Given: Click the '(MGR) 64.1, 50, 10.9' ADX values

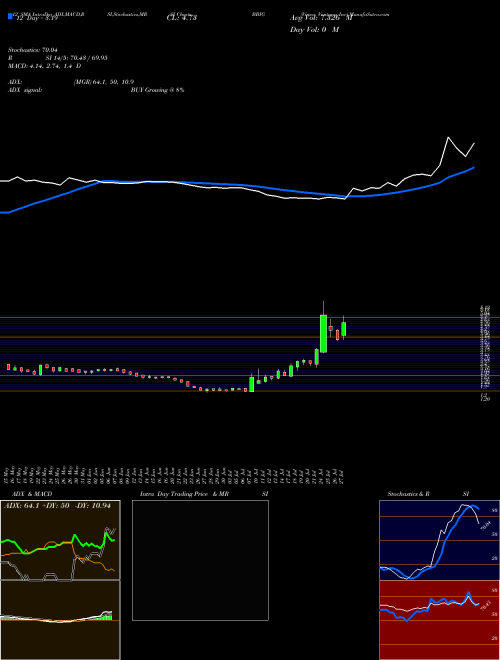Looking at the screenshot, I should pyautogui.click(x=104, y=82).
